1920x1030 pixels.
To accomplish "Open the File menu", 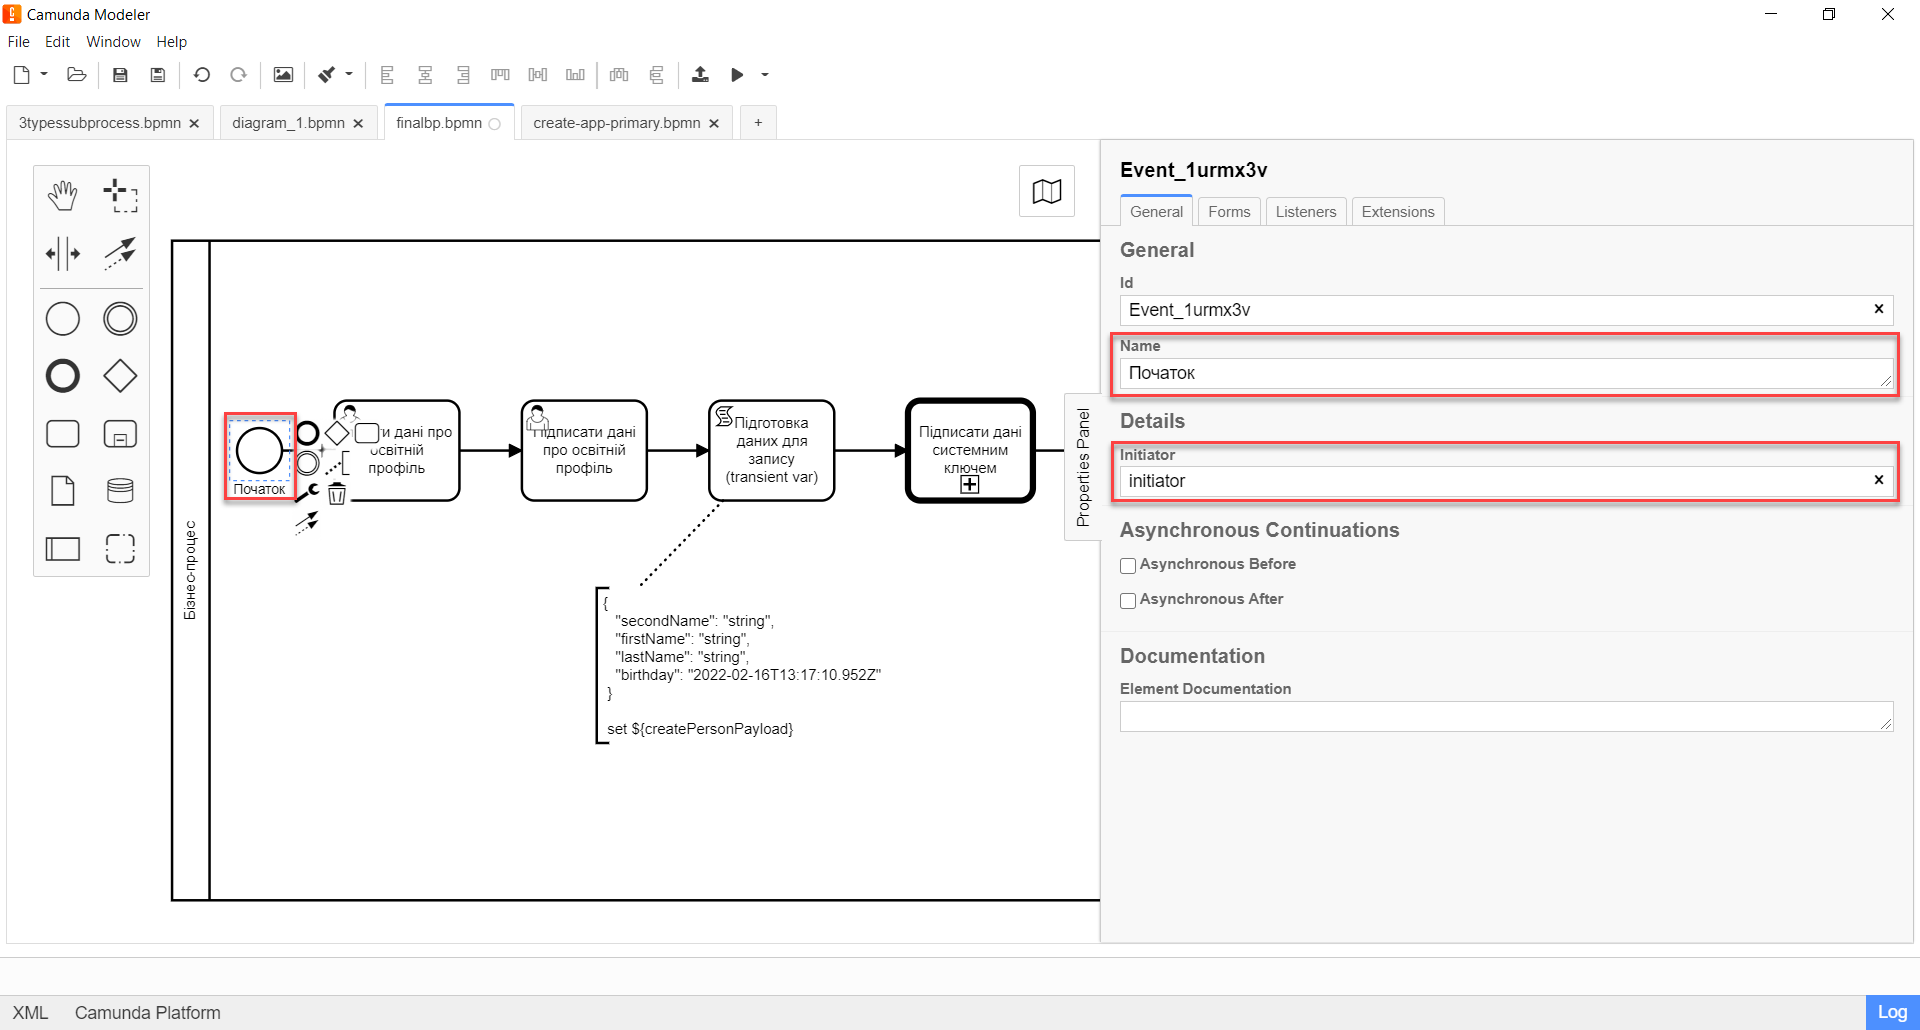I will point(19,42).
